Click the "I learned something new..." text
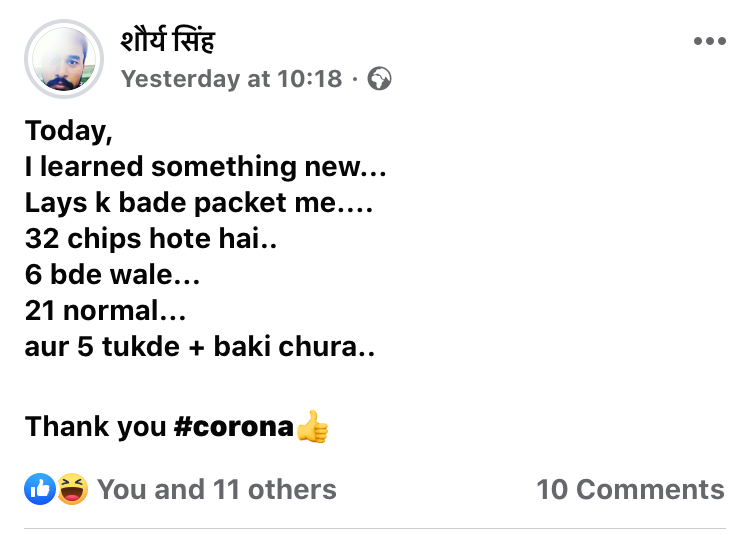This screenshot has height=544, width=750. [205, 166]
